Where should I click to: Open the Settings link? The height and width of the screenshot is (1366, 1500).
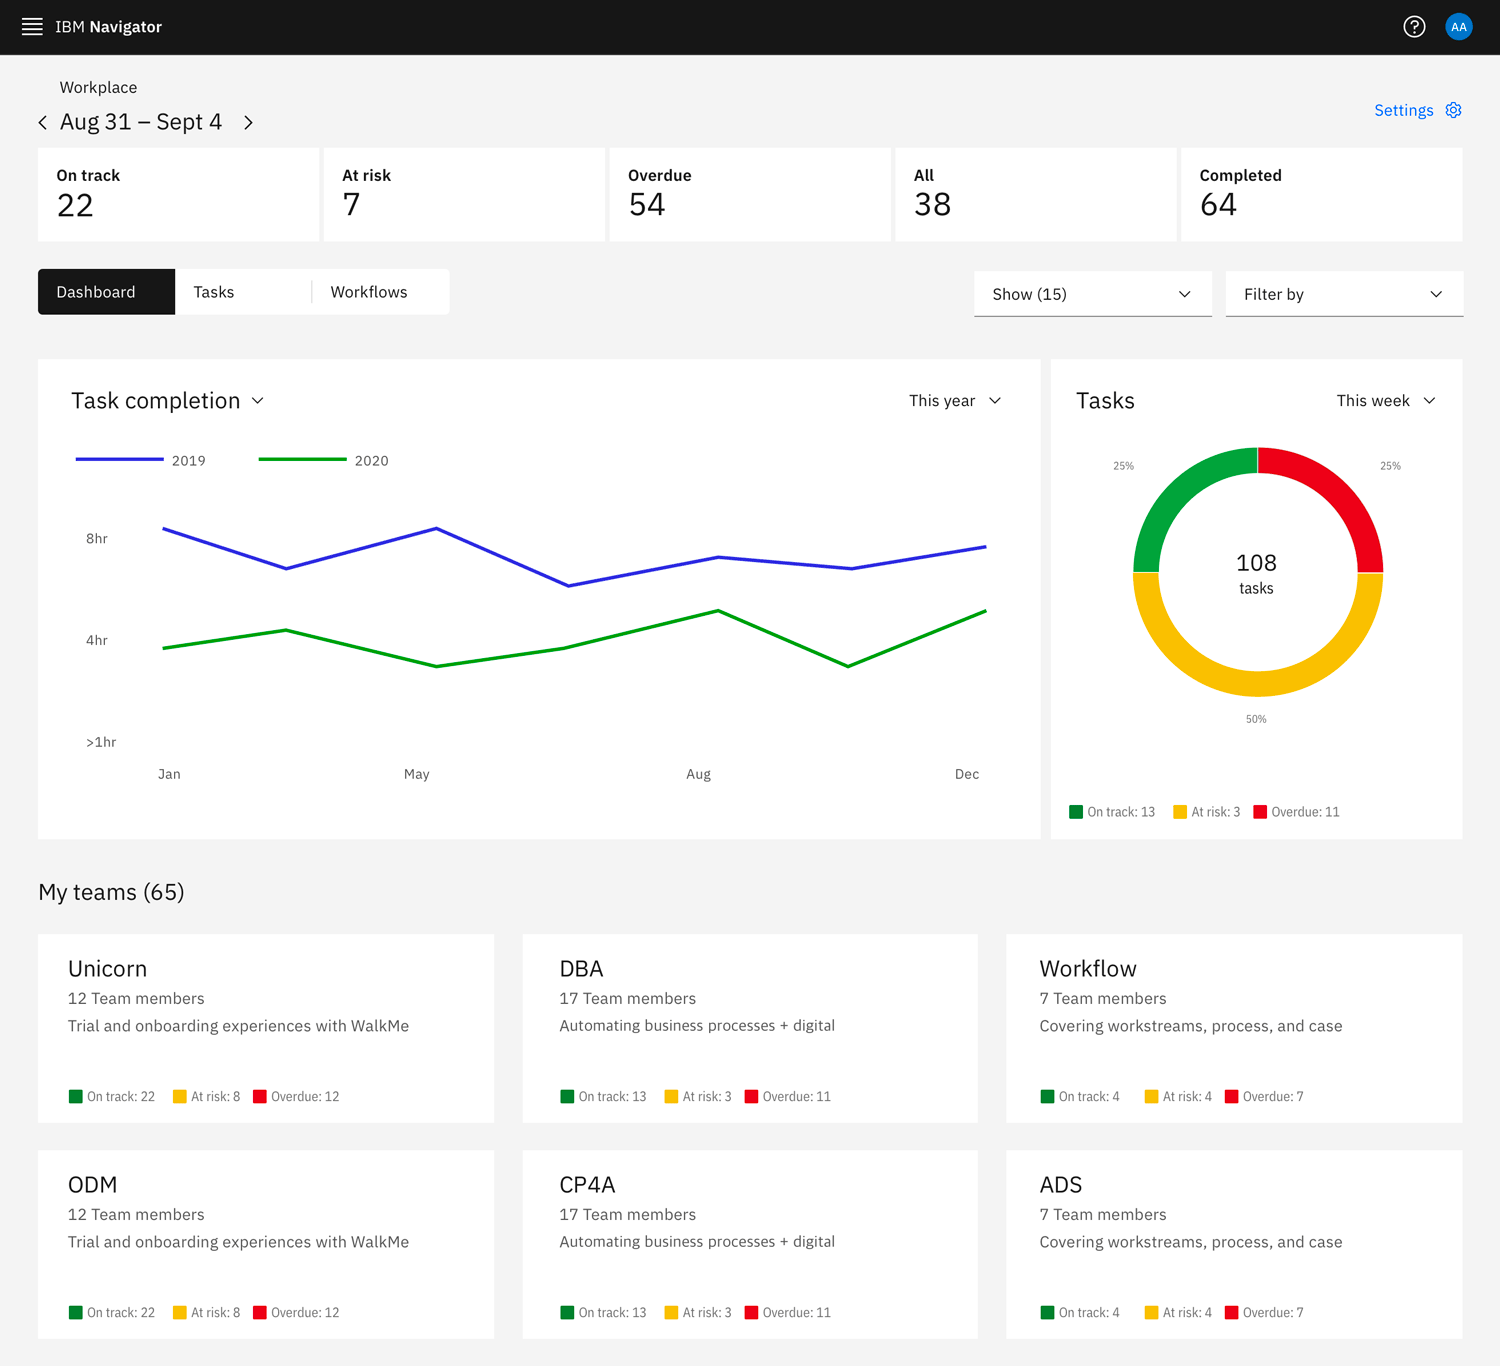tap(1404, 110)
